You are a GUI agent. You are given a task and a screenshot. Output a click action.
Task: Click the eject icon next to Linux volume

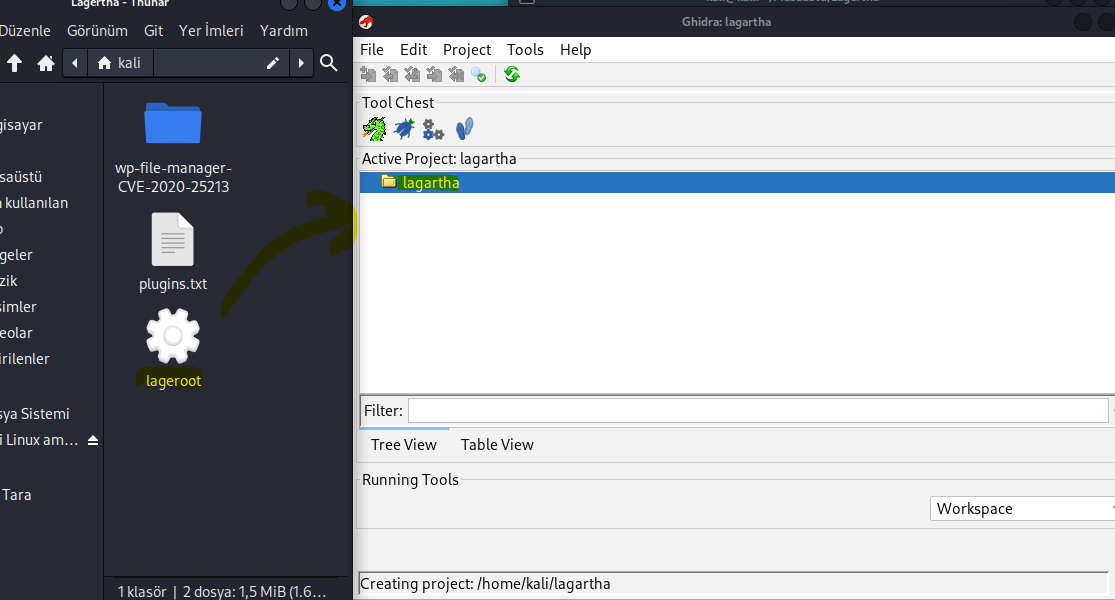tap(92, 441)
